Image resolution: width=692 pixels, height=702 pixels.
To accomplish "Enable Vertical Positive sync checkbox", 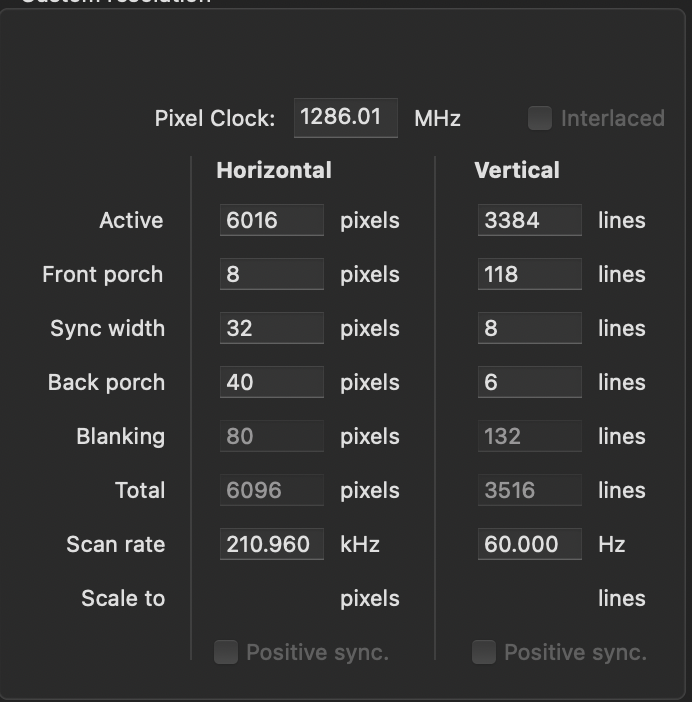I will click(x=485, y=653).
